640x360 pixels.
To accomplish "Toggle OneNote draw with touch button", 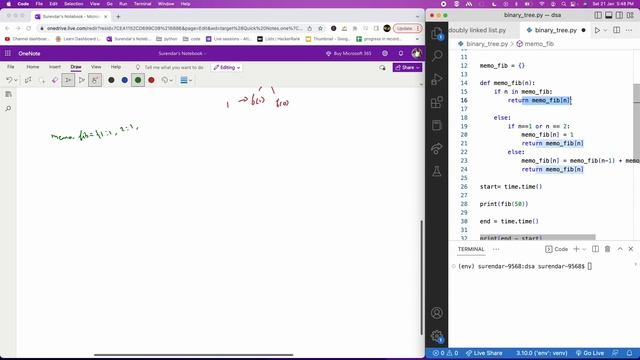I will (95, 80).
